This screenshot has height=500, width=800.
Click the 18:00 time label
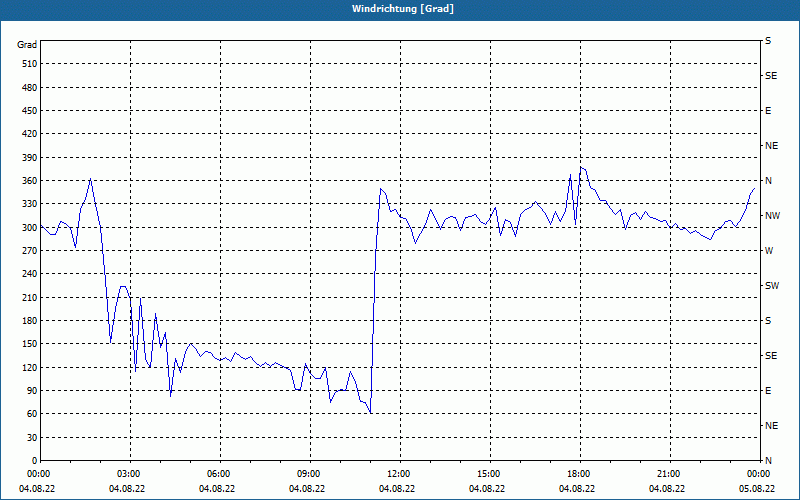[x=577, y=474]
